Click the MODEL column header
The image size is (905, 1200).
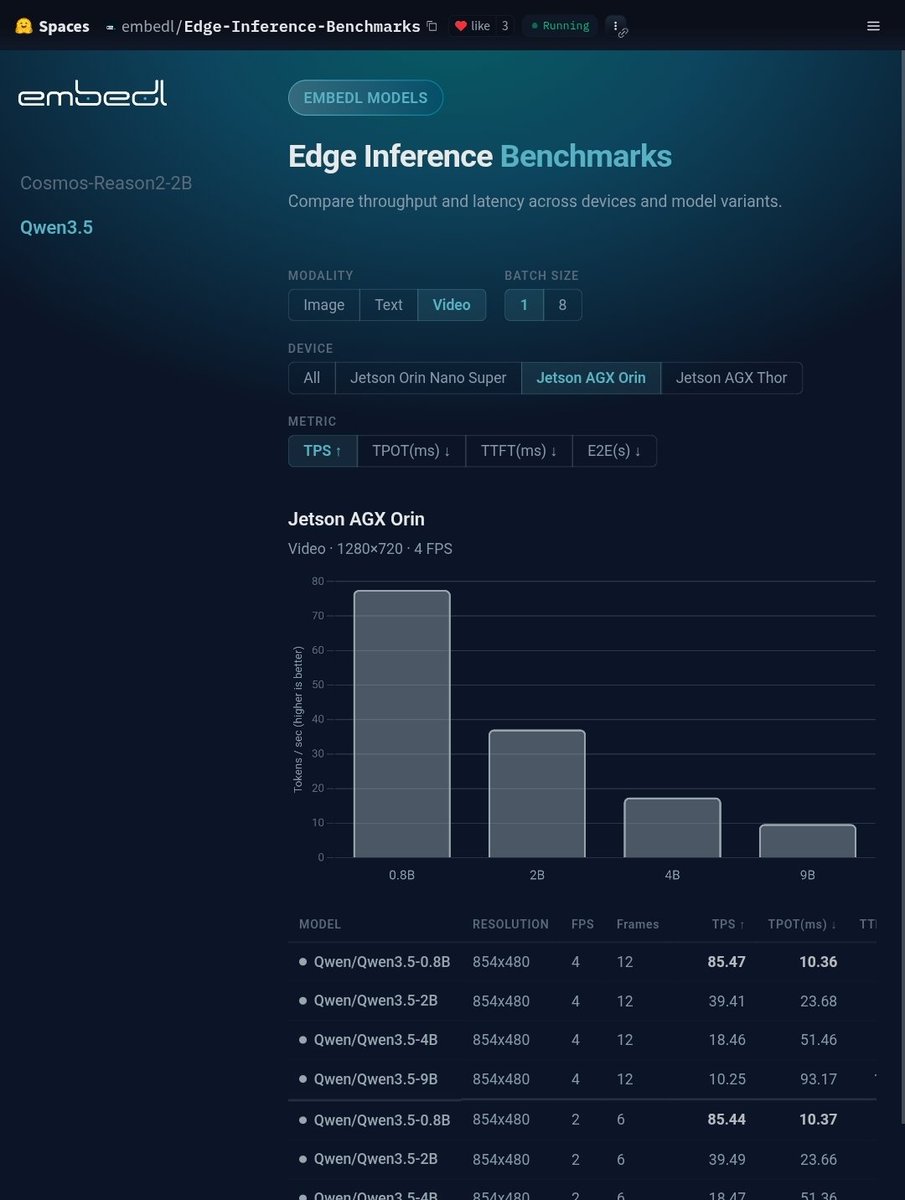point(320,924)
